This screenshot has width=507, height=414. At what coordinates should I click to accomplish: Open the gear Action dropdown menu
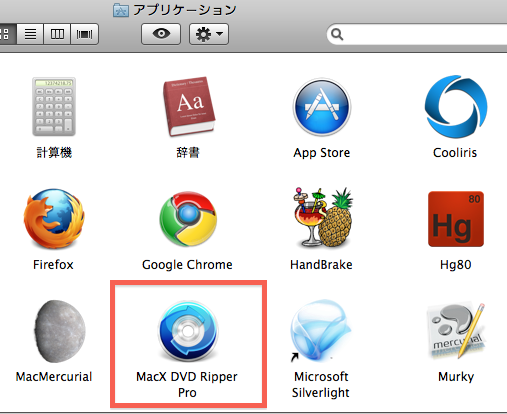pos(209,34)
